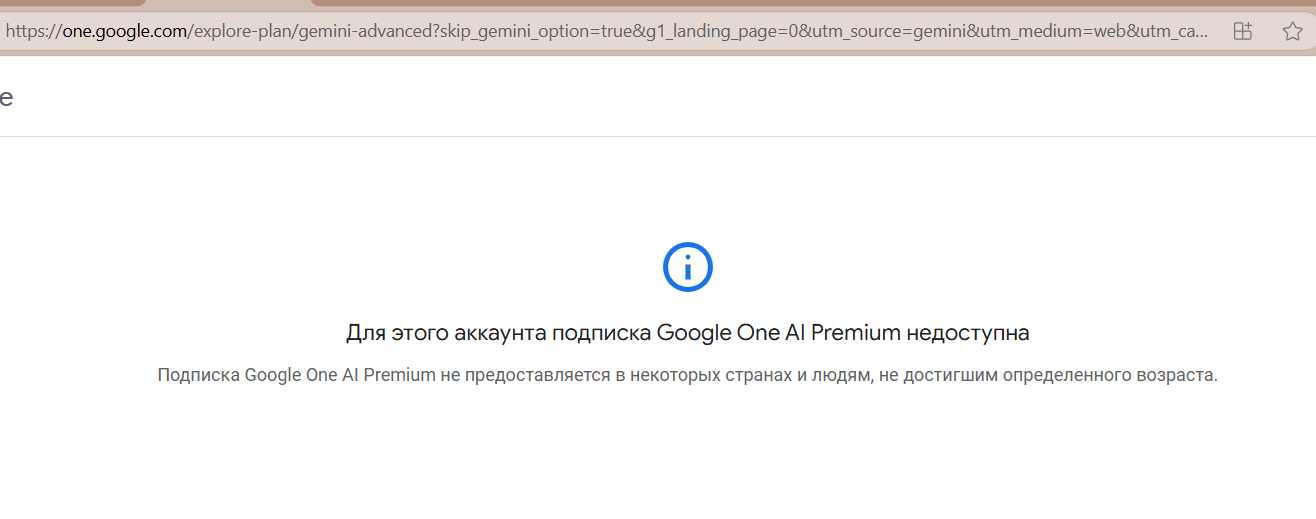Click the https:// prefix in address bar
1316x519 pixels.
click(x=33, y=31)
